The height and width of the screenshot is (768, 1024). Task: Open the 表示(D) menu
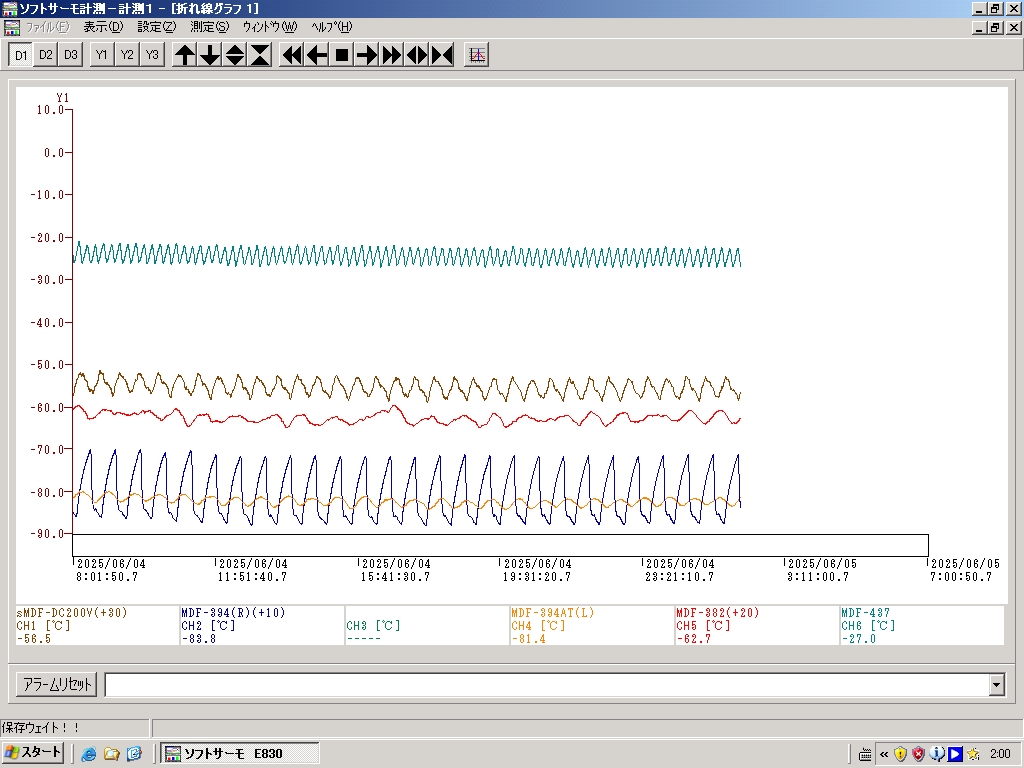(103, 27)
